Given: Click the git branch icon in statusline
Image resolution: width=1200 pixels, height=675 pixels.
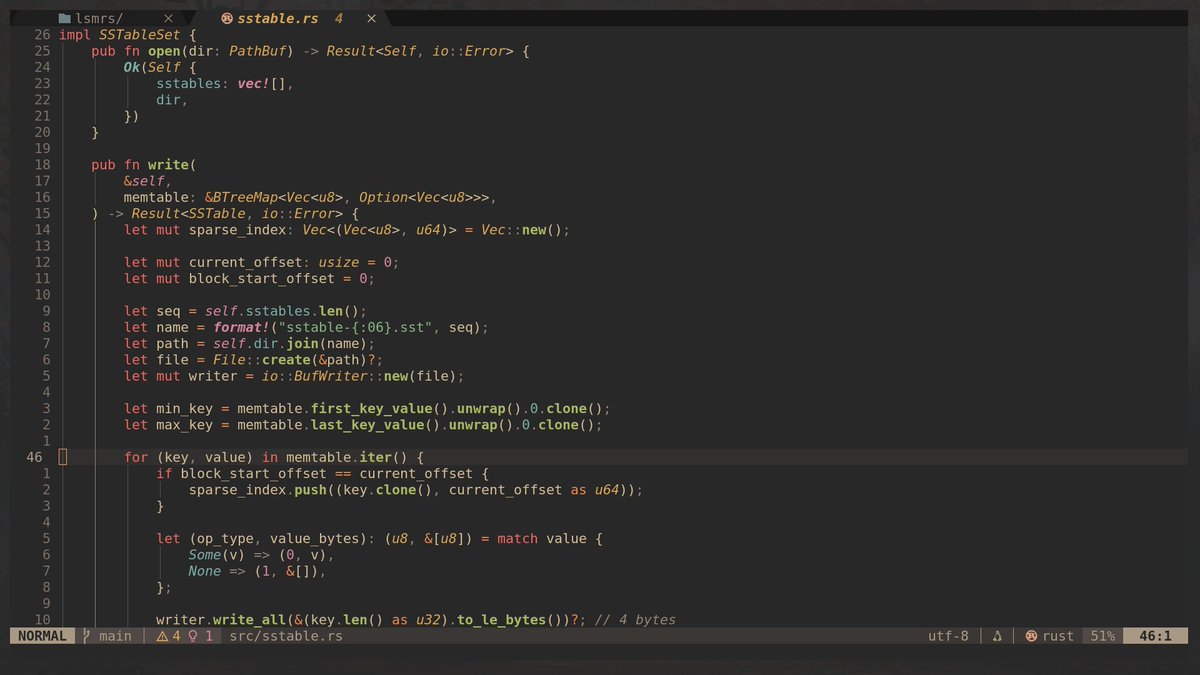Looking at the screenshot, I should coord(87,636).
